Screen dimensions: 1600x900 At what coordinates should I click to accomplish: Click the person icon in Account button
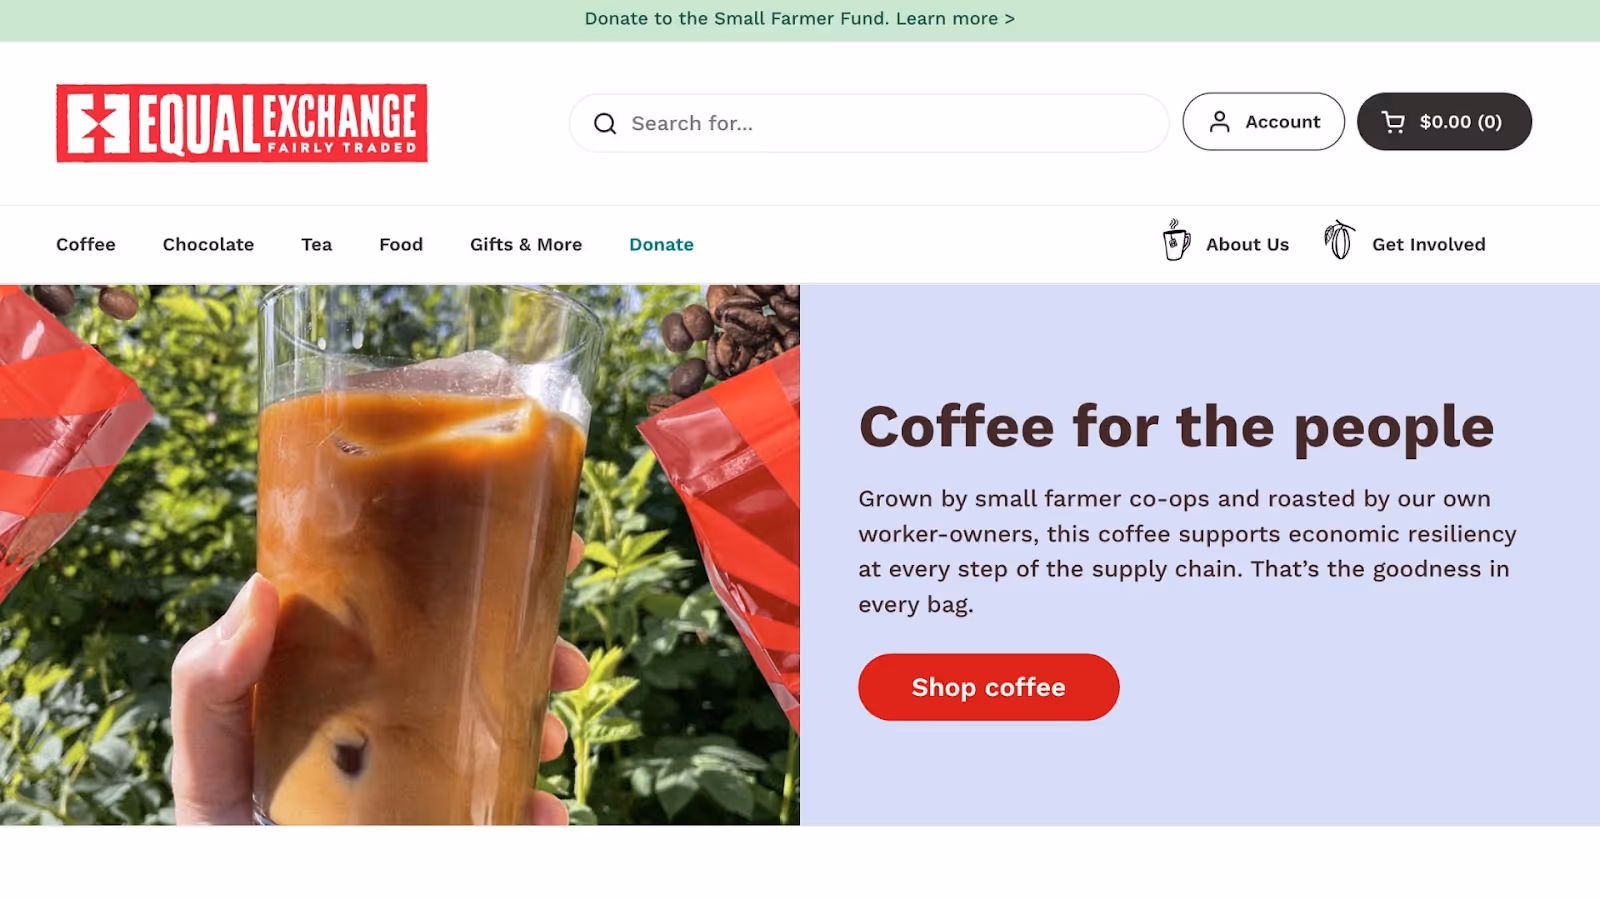(1219, 122)
